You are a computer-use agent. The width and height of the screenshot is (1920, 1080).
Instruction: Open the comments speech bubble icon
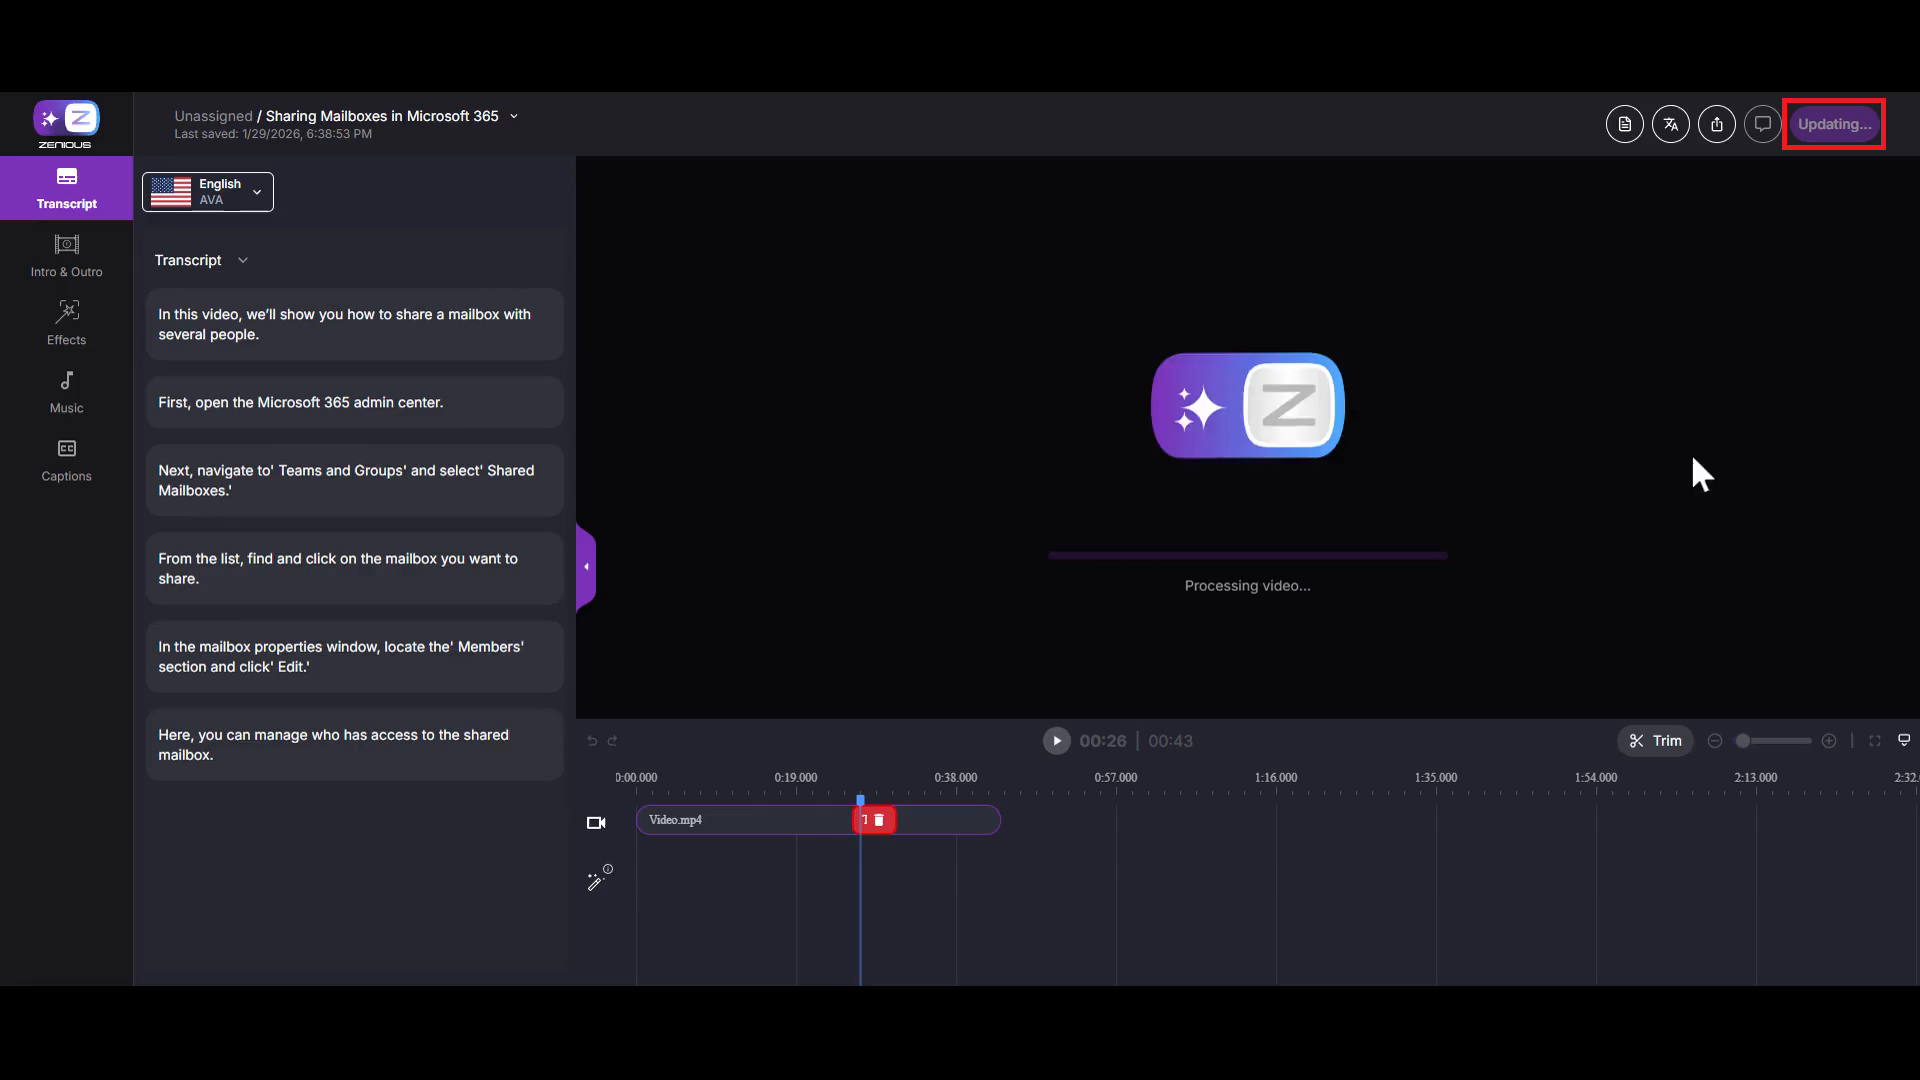pos(1762,124)
